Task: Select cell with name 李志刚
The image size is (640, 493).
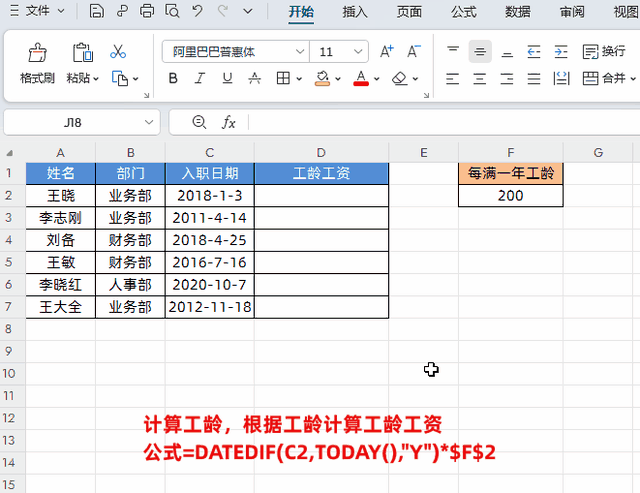Action: [x=60, y=218]
